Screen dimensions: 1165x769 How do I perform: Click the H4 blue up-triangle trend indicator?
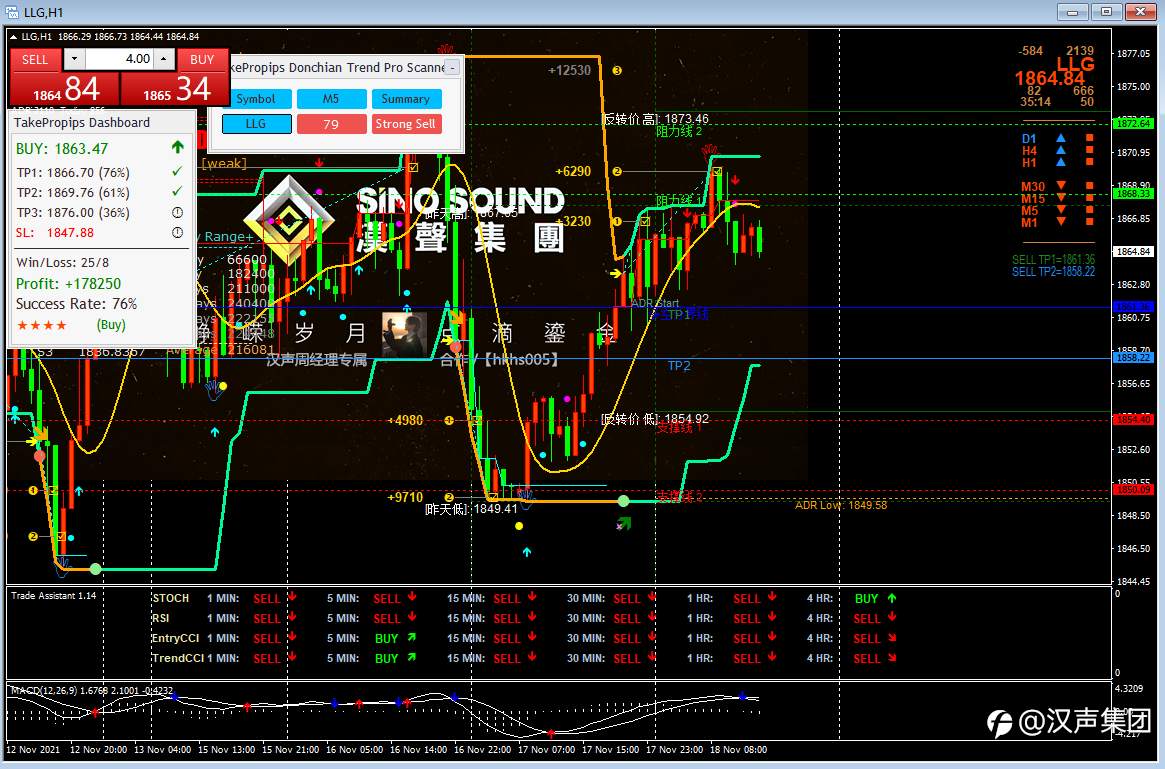1061,150
